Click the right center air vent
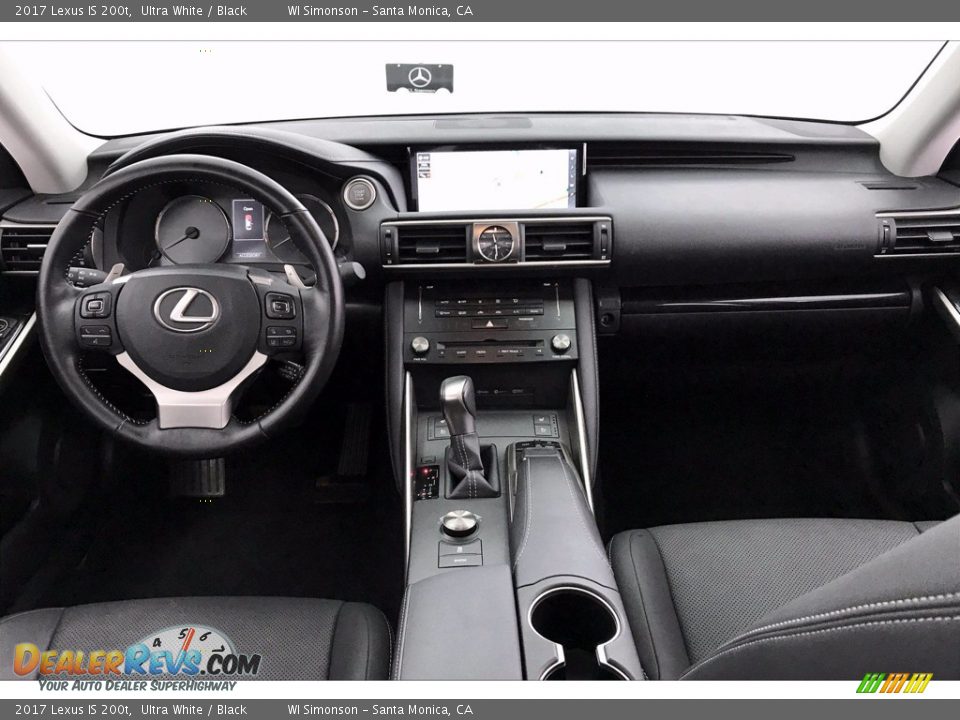This screenshot has height=720, width=960. coord(559,242)
